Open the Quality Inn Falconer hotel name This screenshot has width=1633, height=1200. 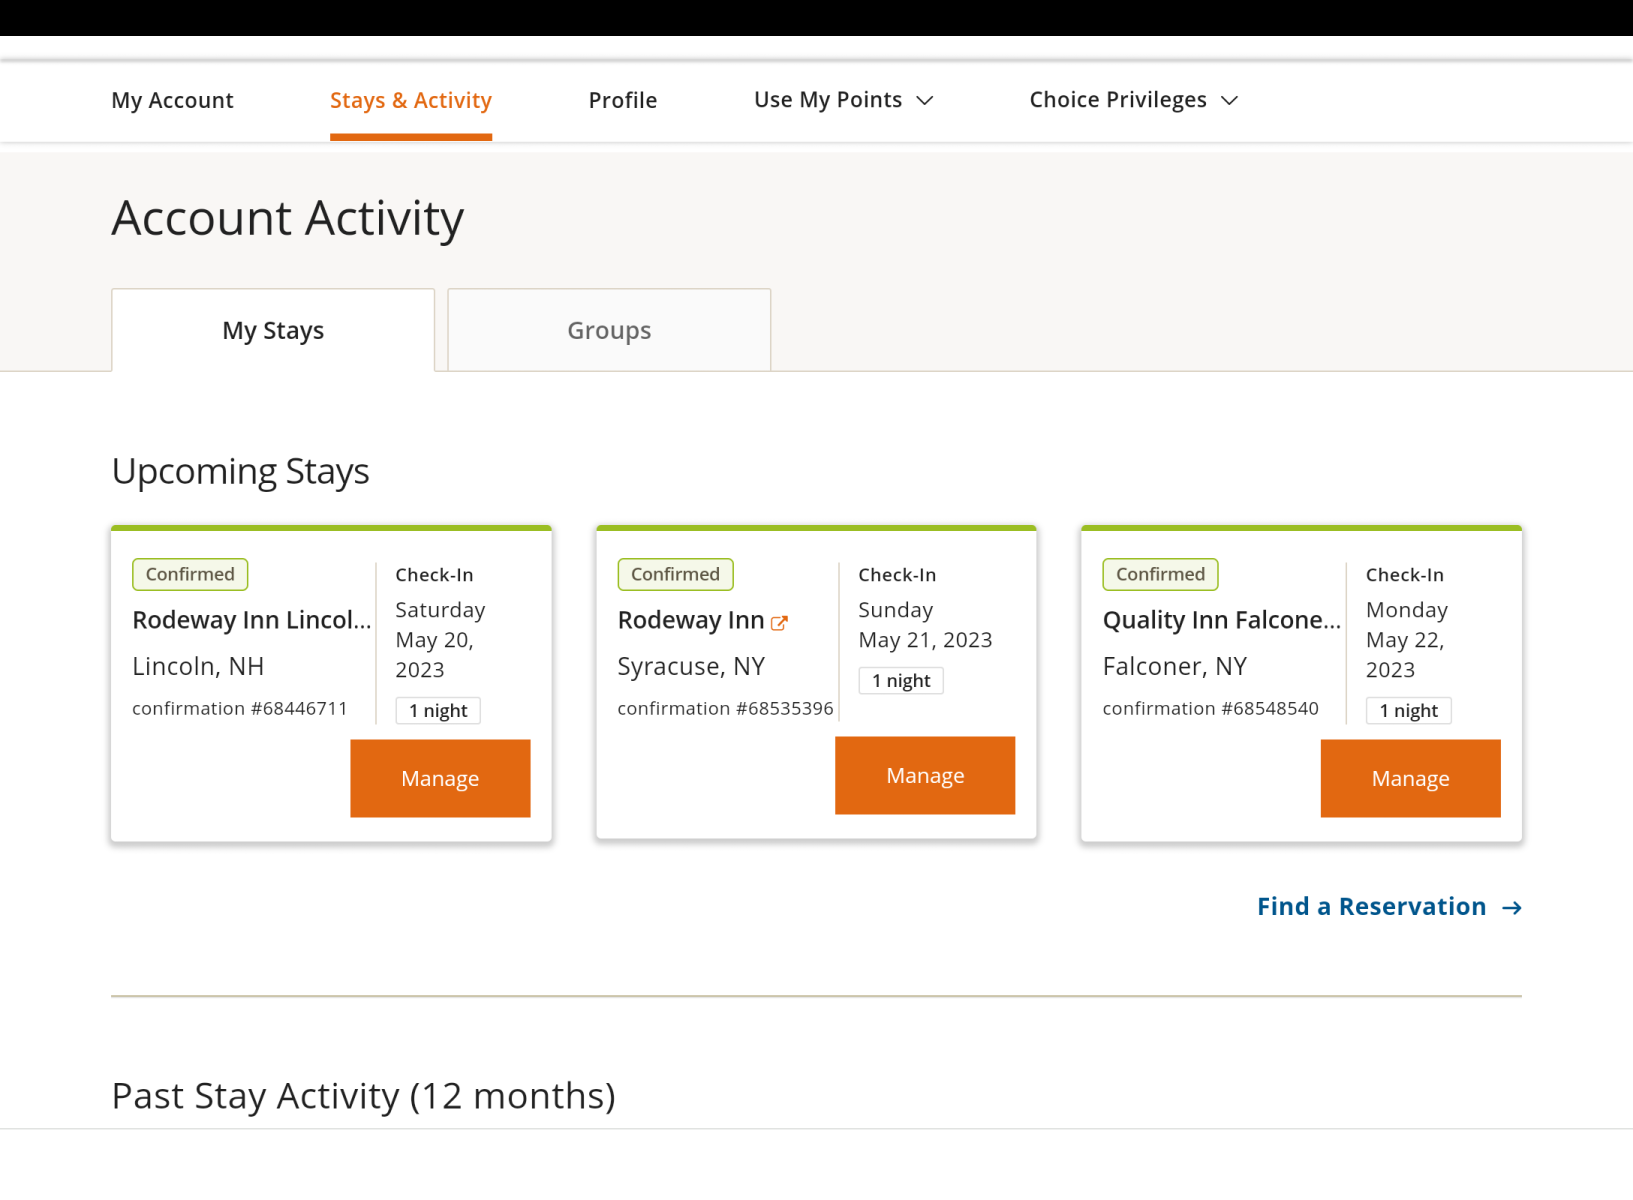click(1221, 621)
